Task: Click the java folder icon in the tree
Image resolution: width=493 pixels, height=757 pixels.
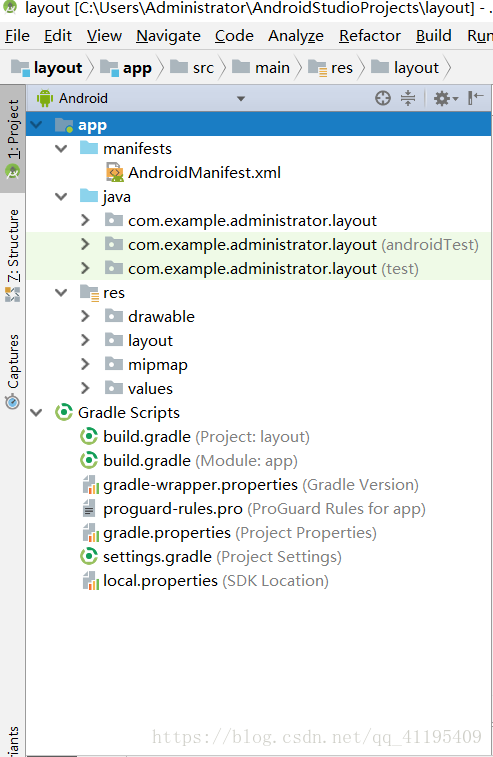Action: [89, 196]
